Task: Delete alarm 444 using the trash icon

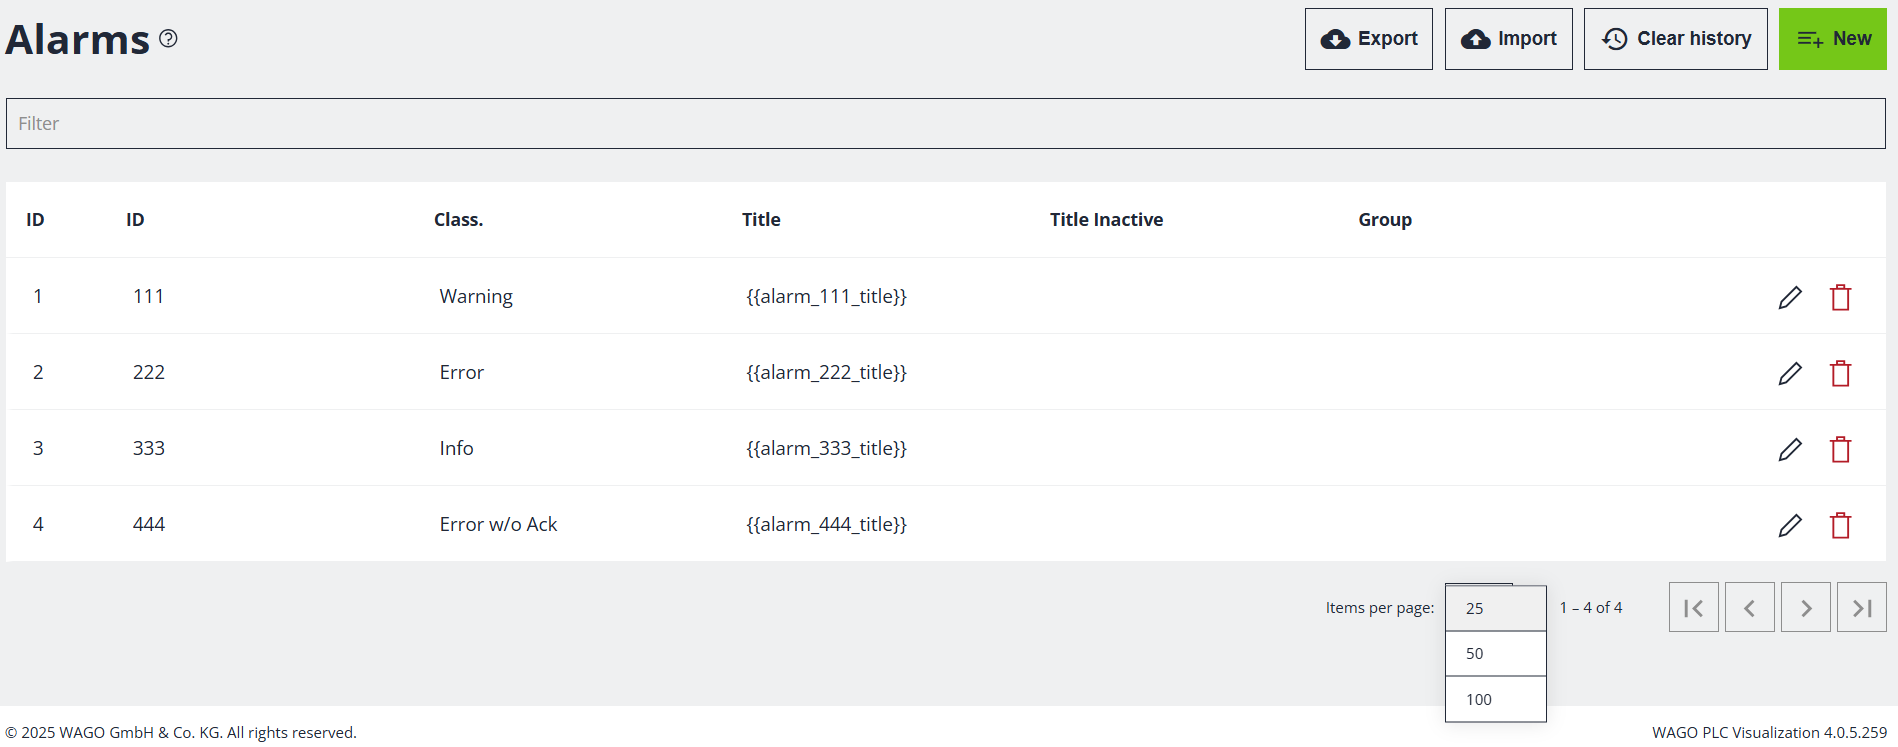Action: 1840,525
